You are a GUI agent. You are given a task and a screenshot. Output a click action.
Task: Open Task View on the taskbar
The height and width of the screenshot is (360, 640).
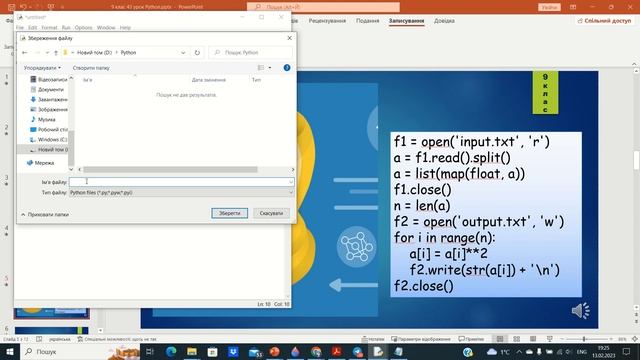[150, 351]
